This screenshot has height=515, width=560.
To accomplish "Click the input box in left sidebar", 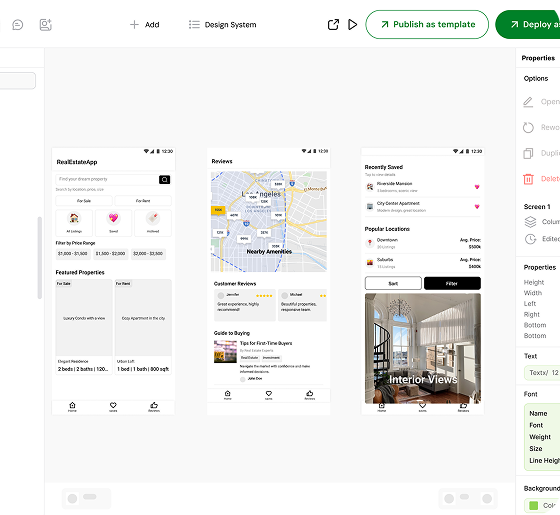I will coord(17,81).
